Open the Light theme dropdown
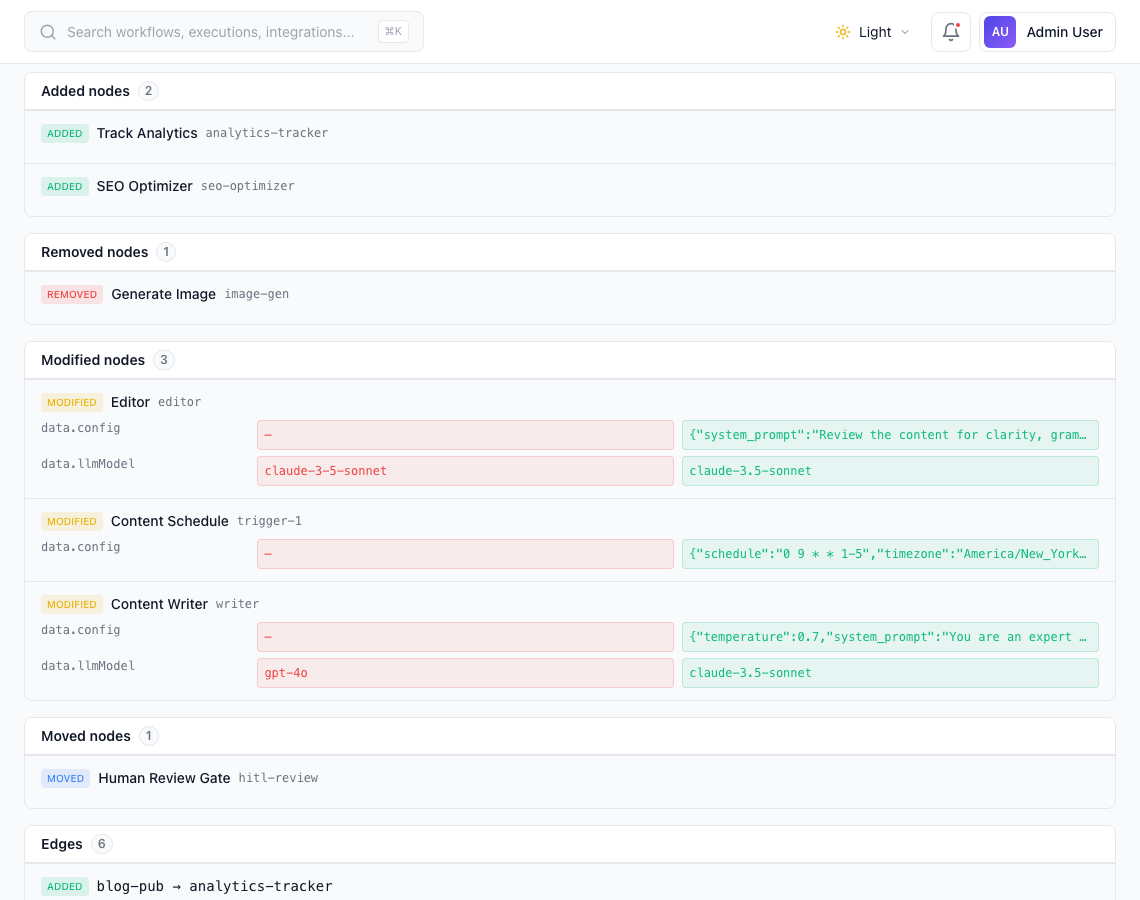This screenshot has width=1140, height=900. point(872,32)
